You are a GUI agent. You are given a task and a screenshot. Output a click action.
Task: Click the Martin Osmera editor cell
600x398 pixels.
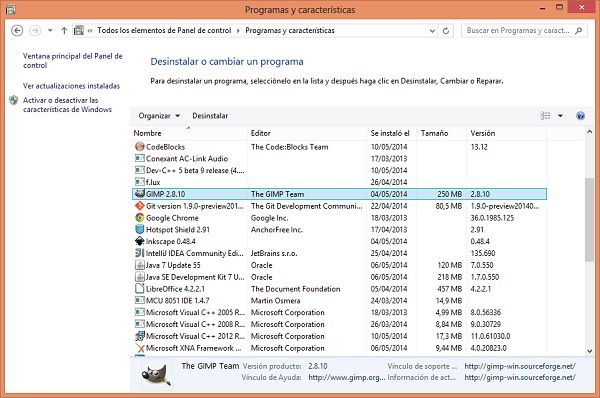point(276,301)
